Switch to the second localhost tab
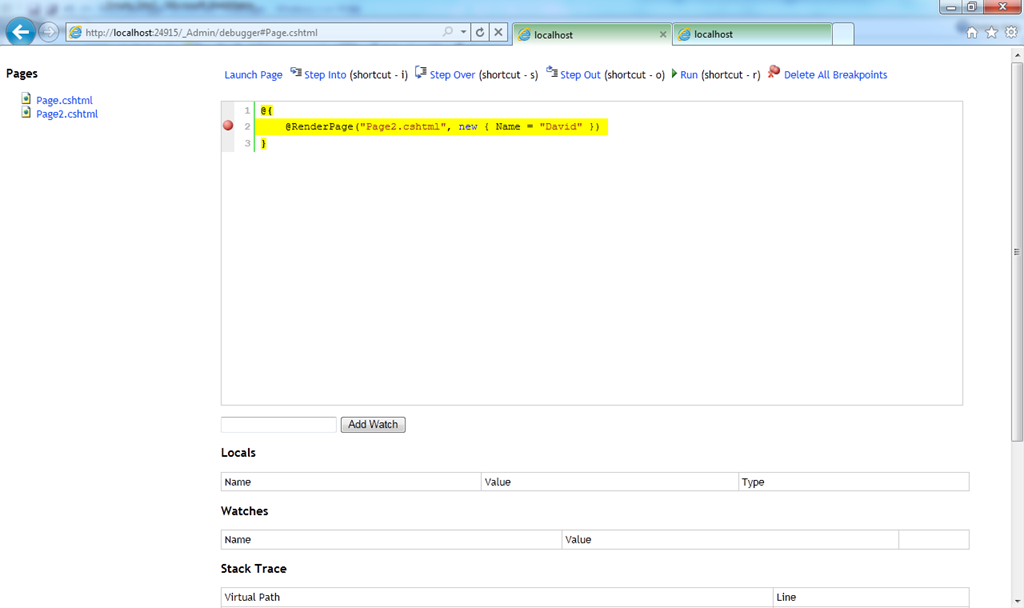This screenshot has height=608, width=1024. [752, 35]
